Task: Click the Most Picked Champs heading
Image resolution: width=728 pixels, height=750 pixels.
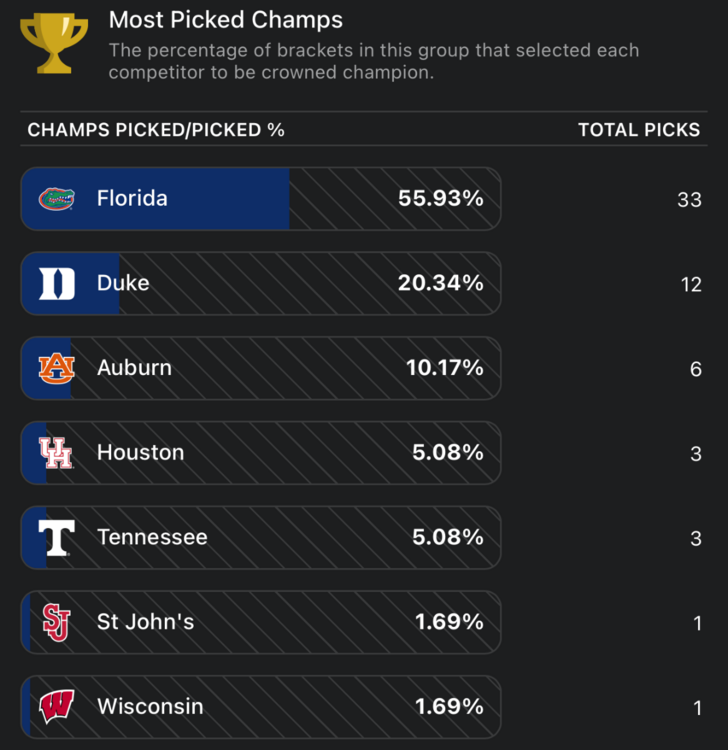Action: point(225,20)
